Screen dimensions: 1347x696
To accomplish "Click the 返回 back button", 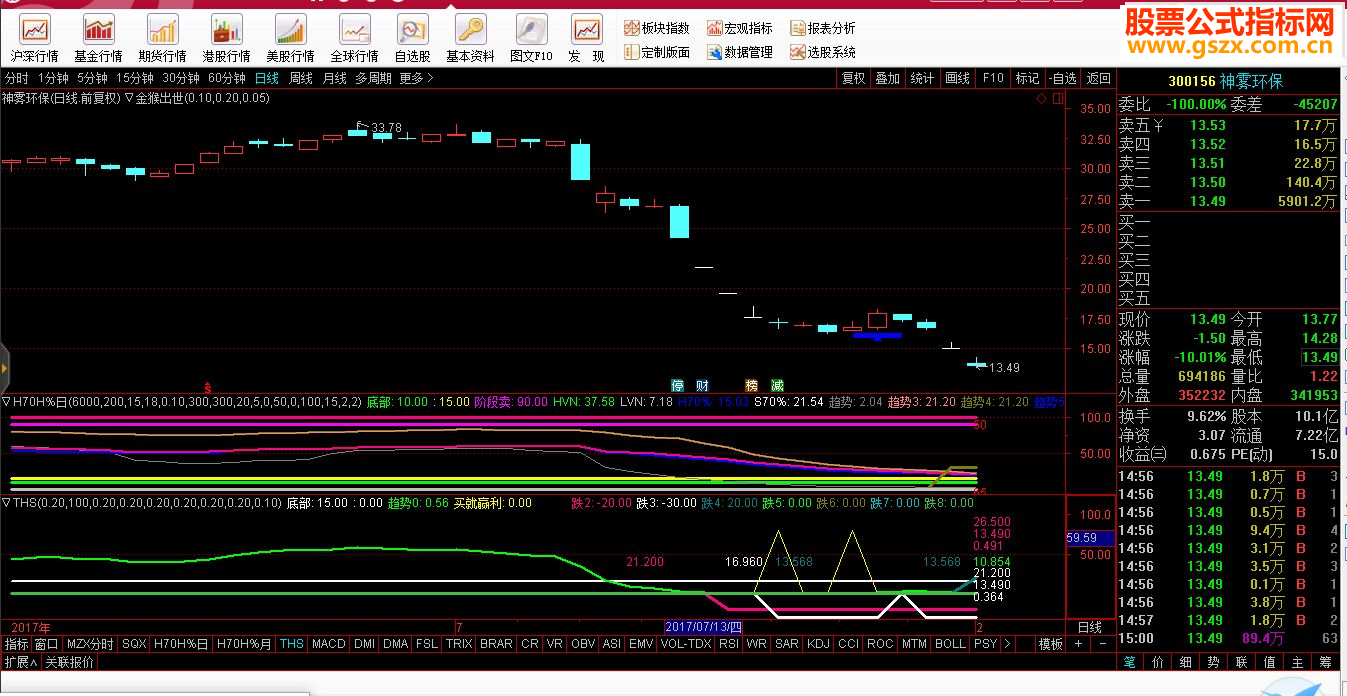I will [1098, 78].
